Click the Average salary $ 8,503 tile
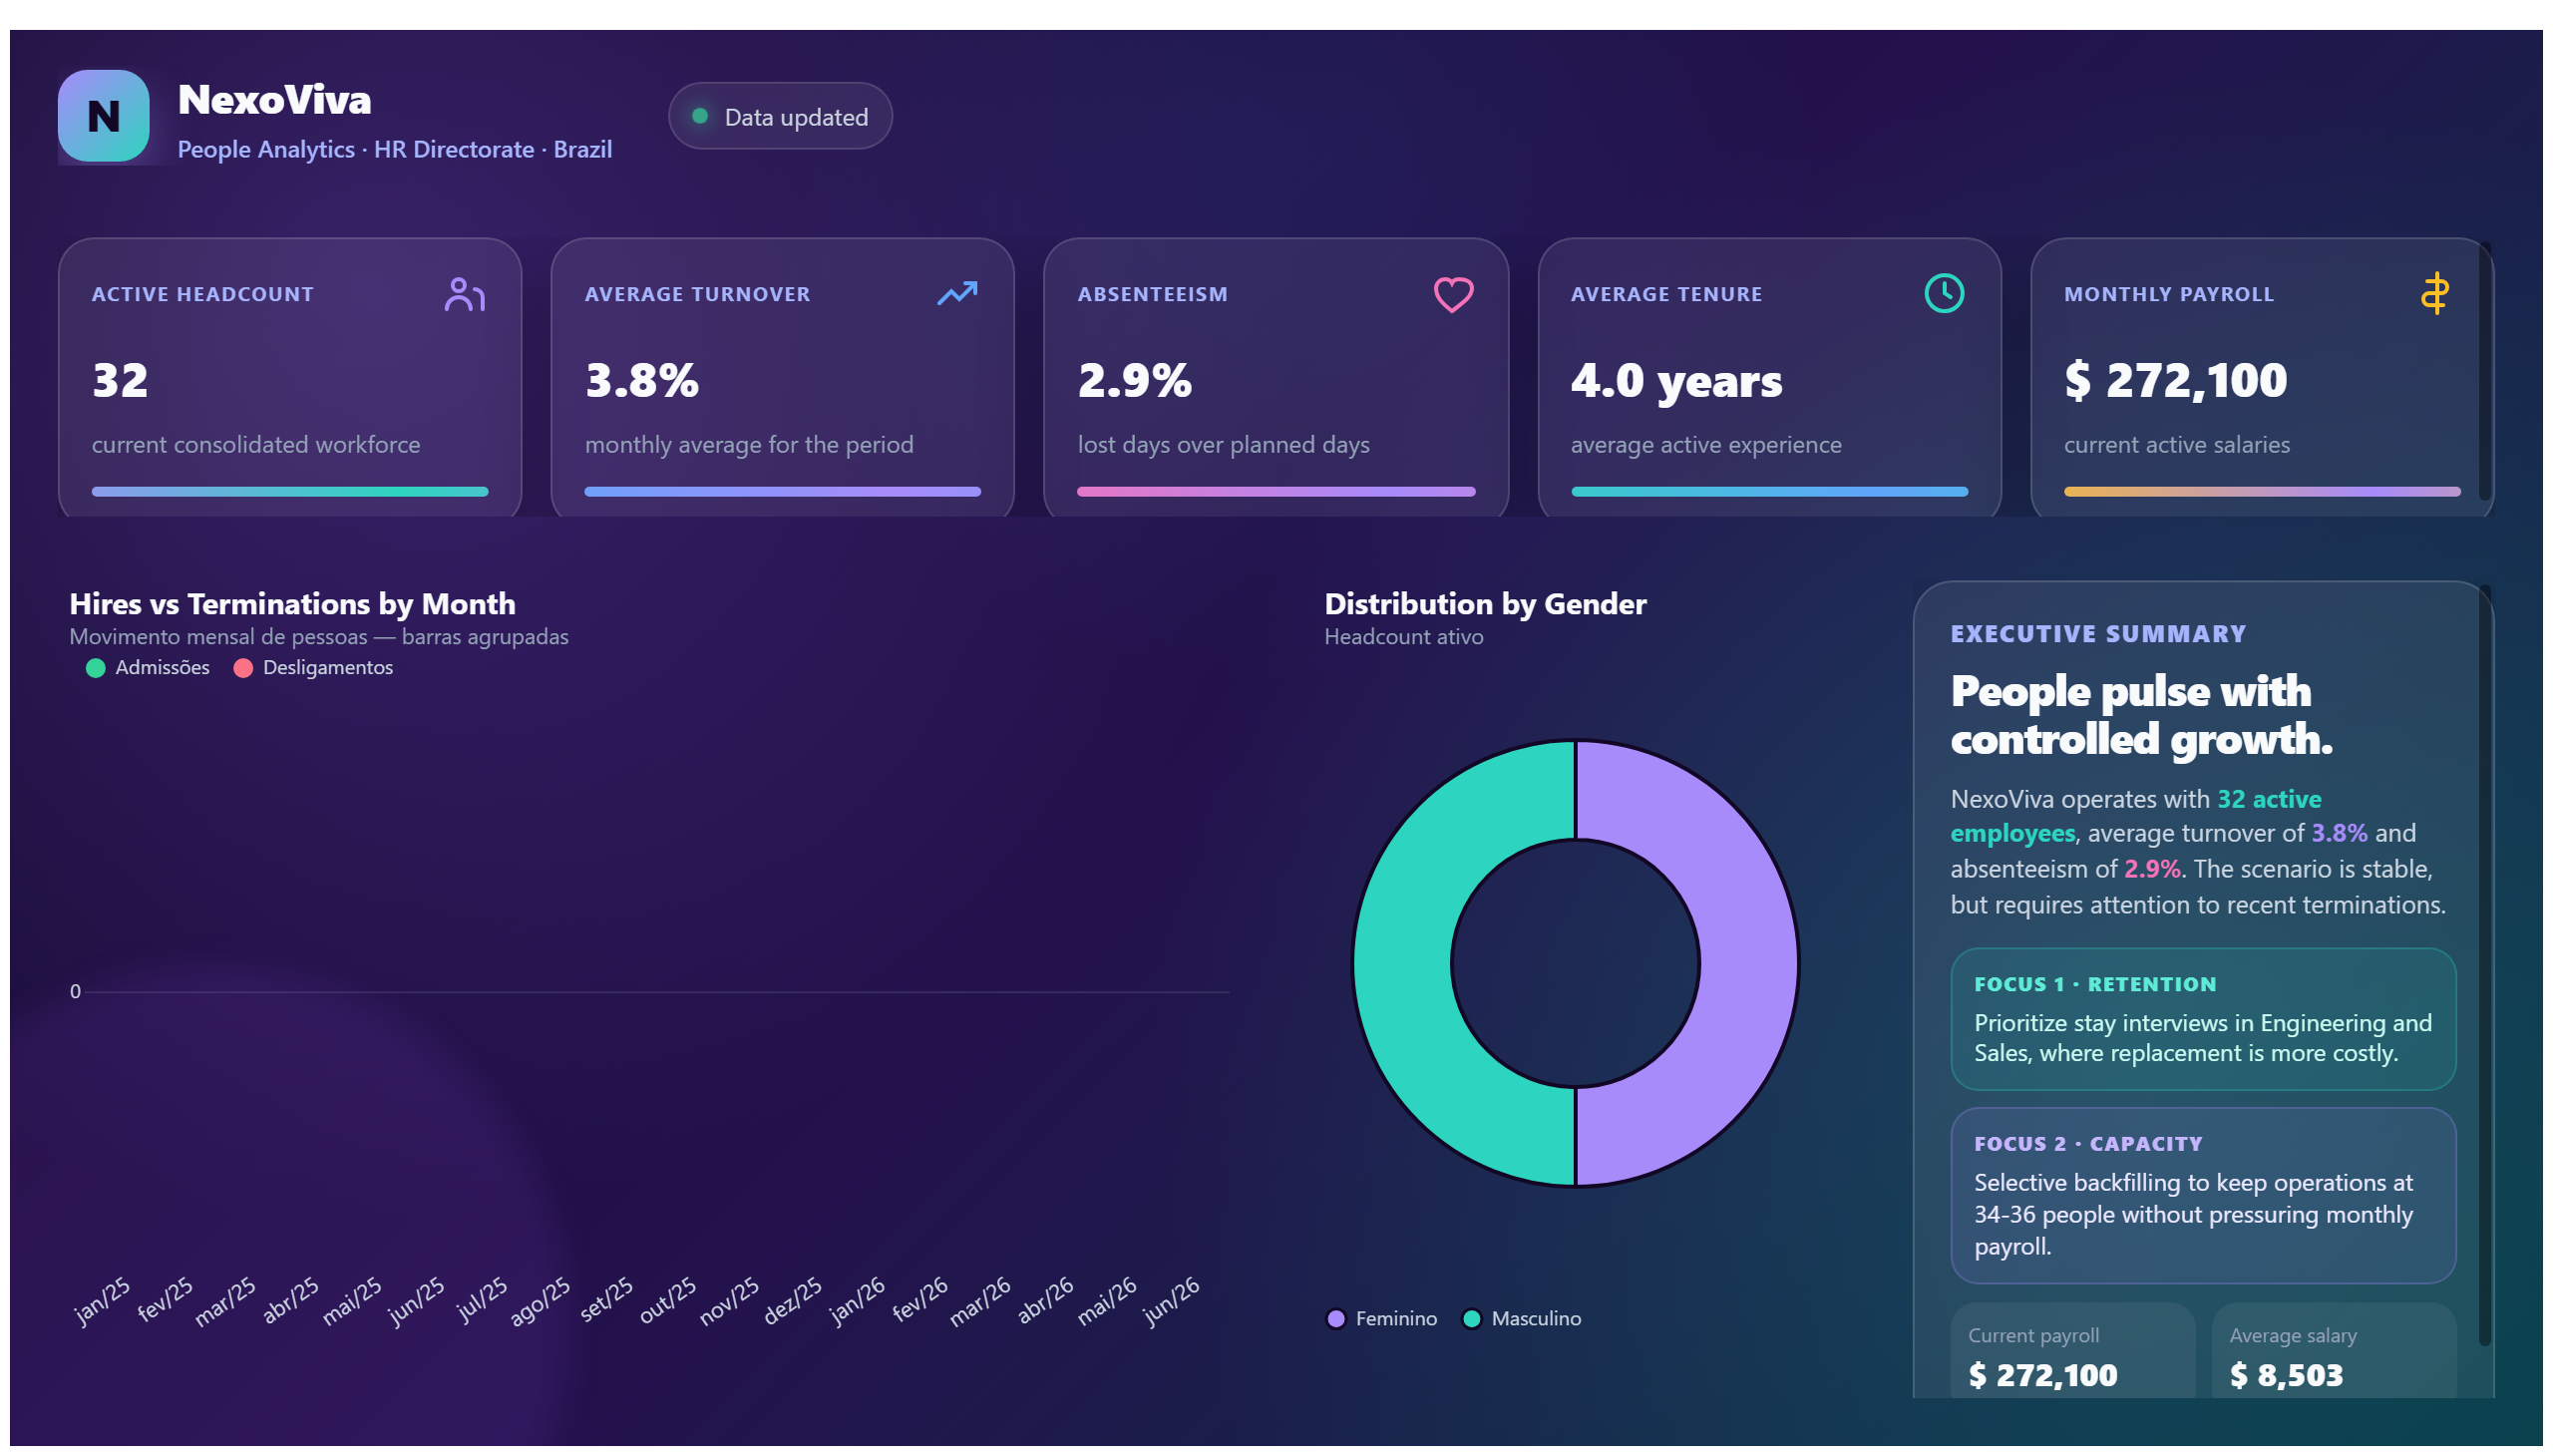The image size is (2553, 1456). (2333, 1352)
